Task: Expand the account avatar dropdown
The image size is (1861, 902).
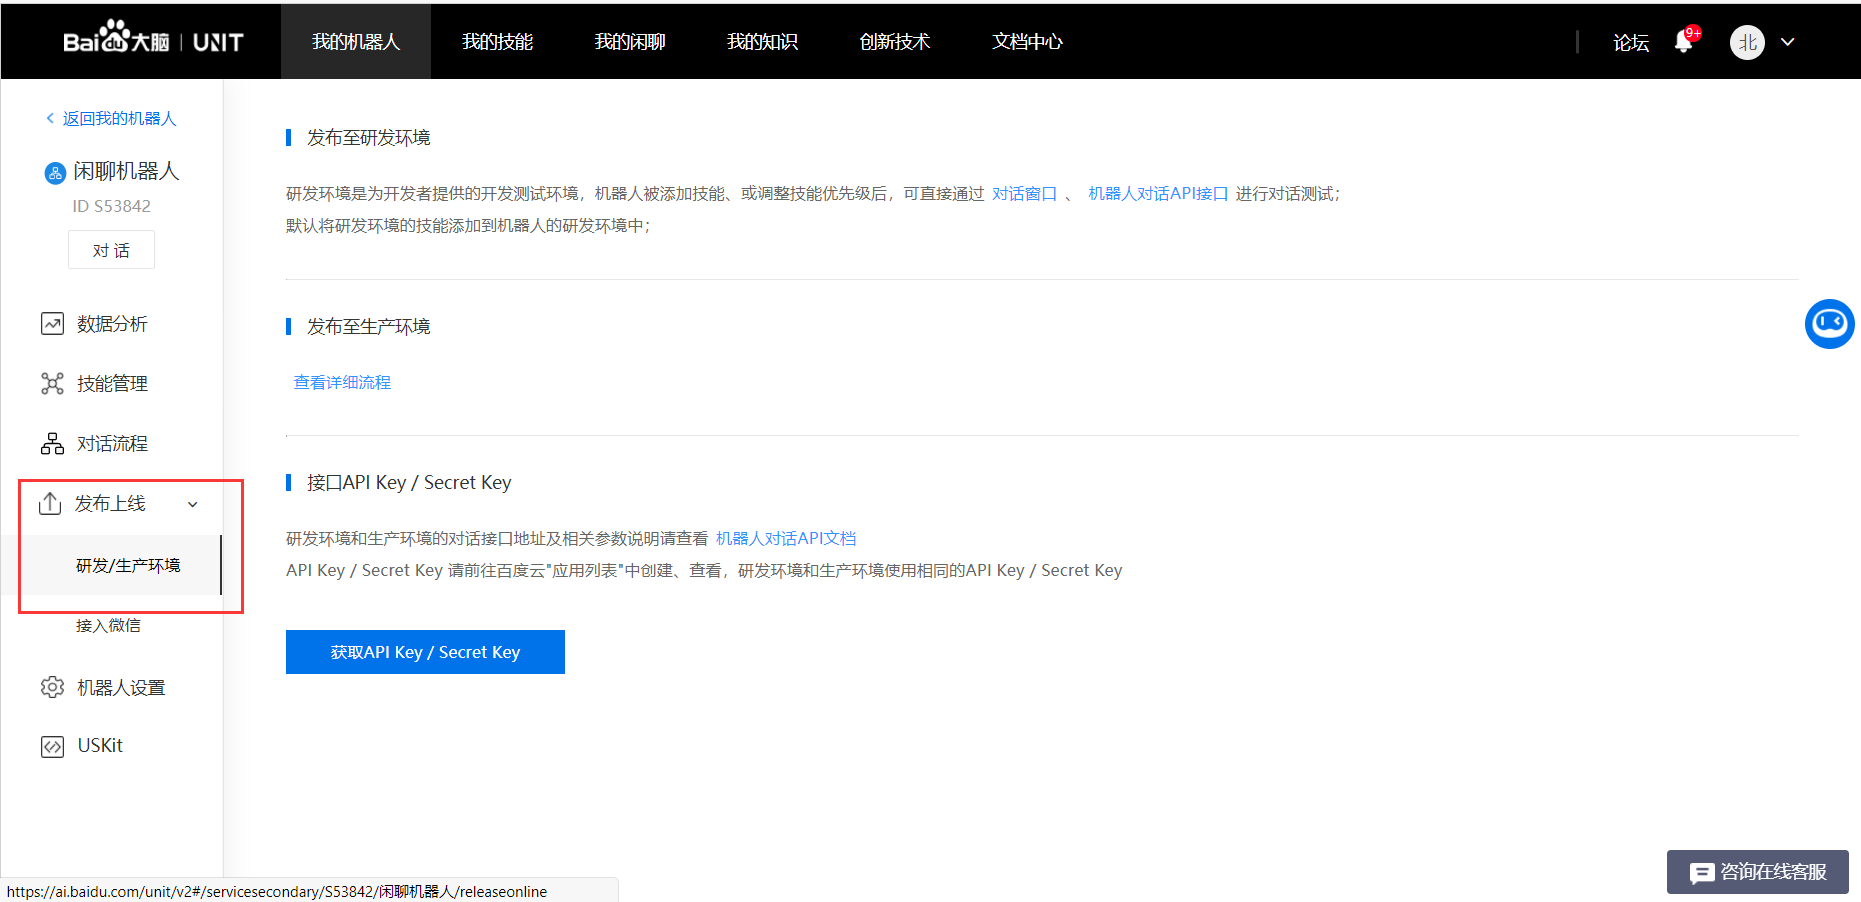Action: coord(1788,42)
